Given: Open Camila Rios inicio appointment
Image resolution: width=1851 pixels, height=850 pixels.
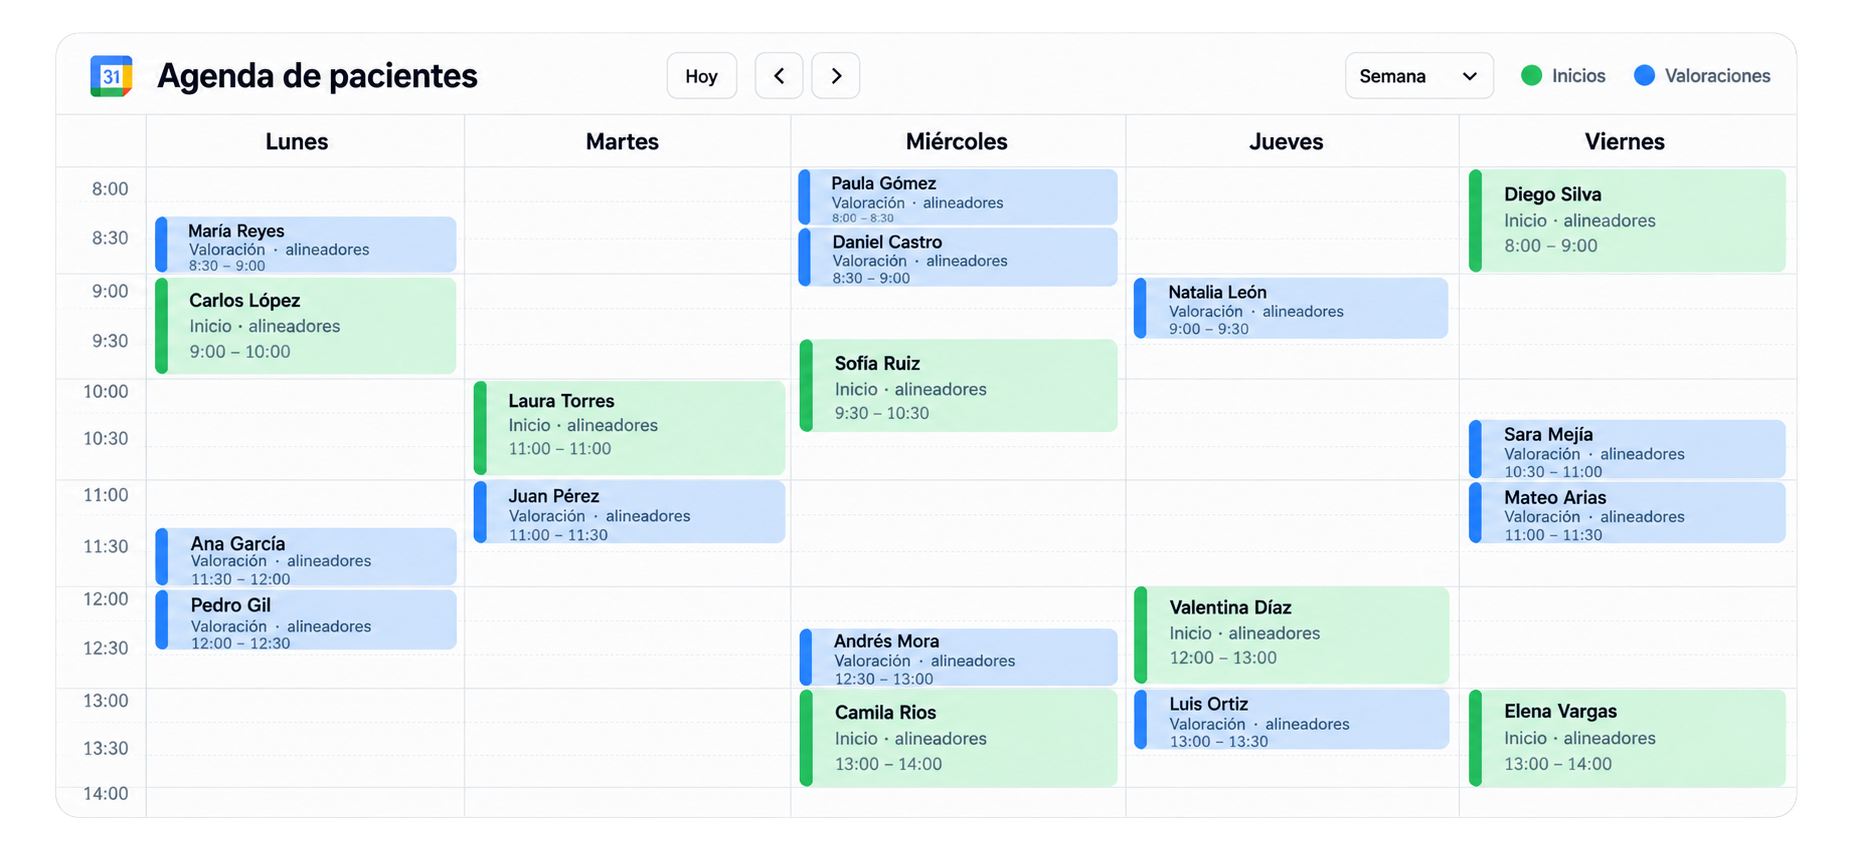Looking at the screenshot, I should tap(958, 738).
